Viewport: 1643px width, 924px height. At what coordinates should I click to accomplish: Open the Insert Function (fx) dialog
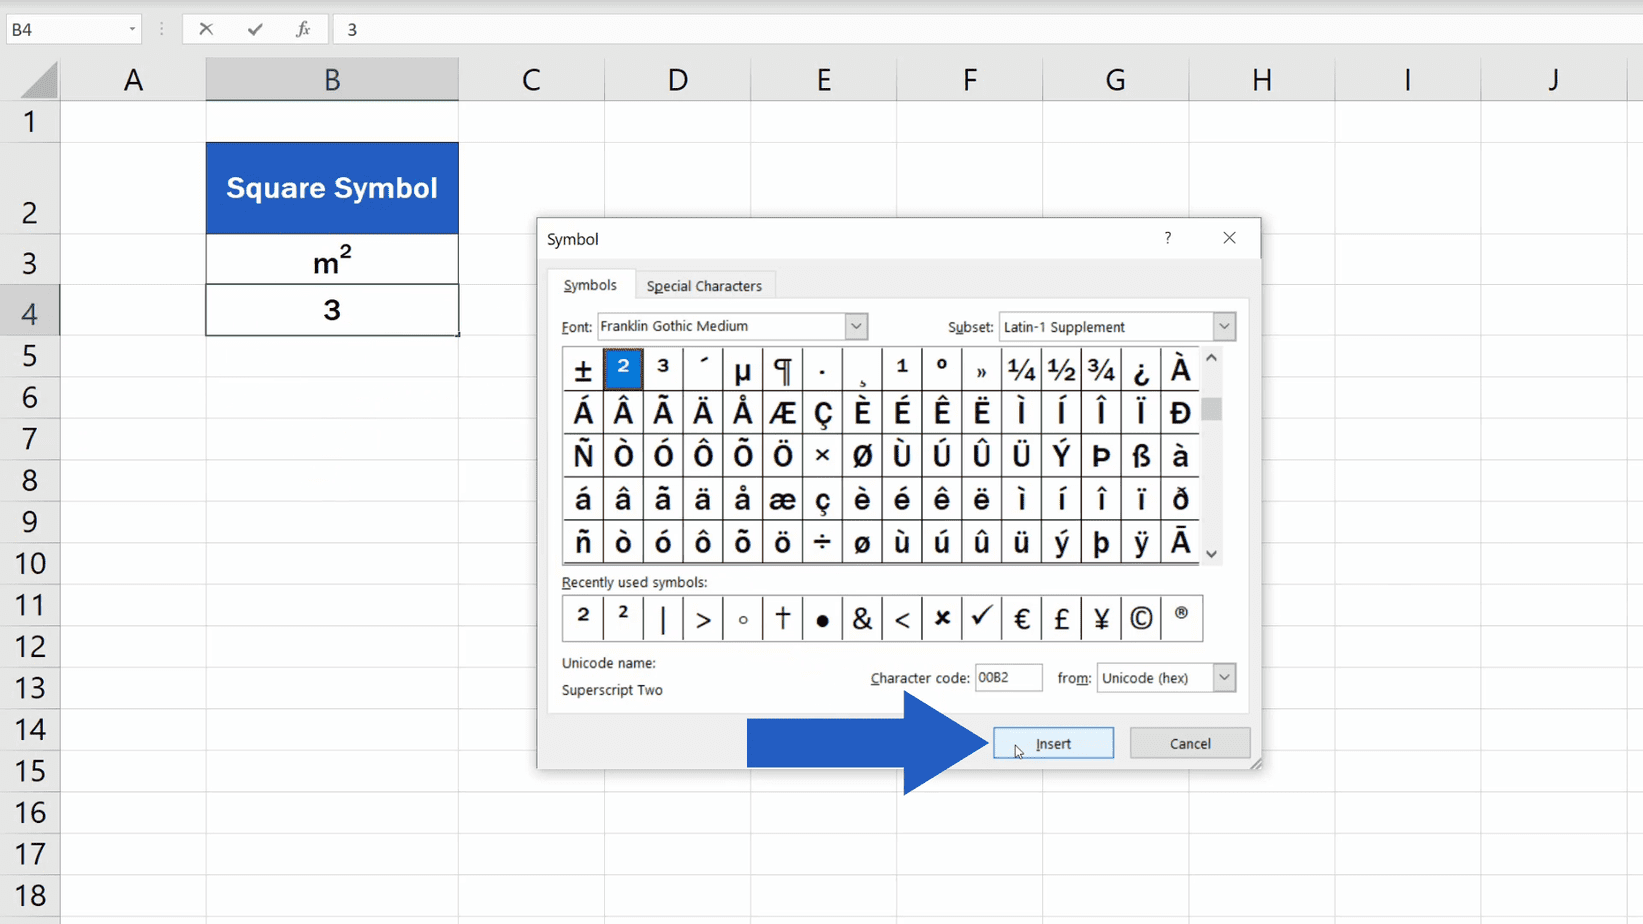point(303,29)
